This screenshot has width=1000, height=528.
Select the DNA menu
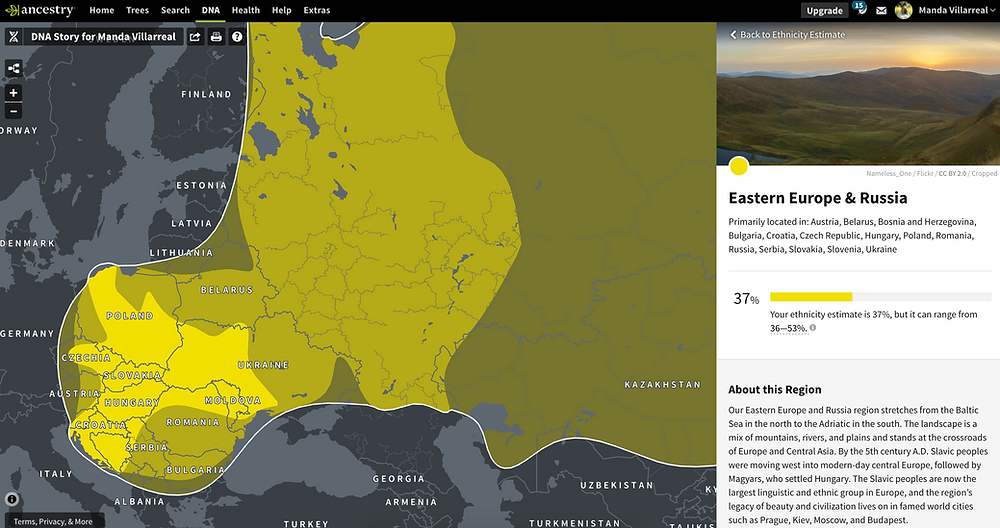210,10
